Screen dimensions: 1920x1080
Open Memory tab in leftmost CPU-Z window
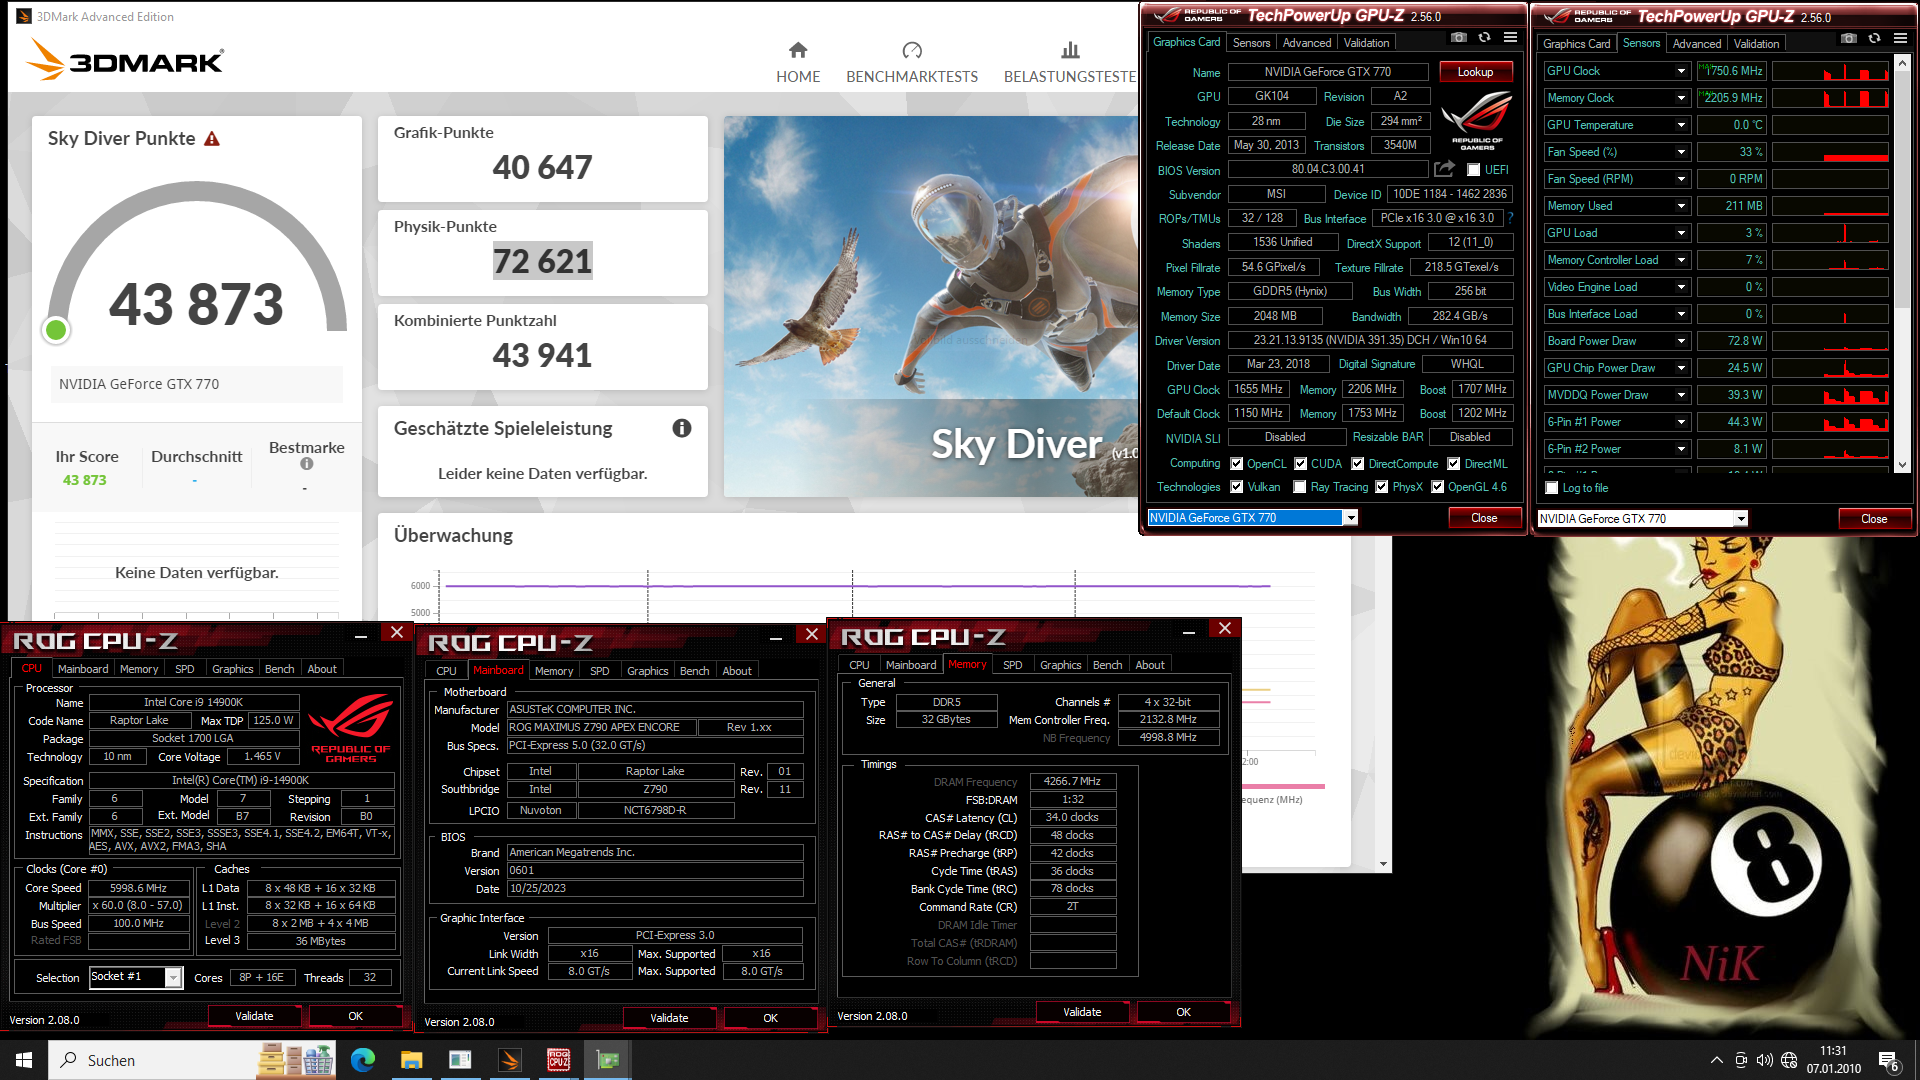coord(139,669)
